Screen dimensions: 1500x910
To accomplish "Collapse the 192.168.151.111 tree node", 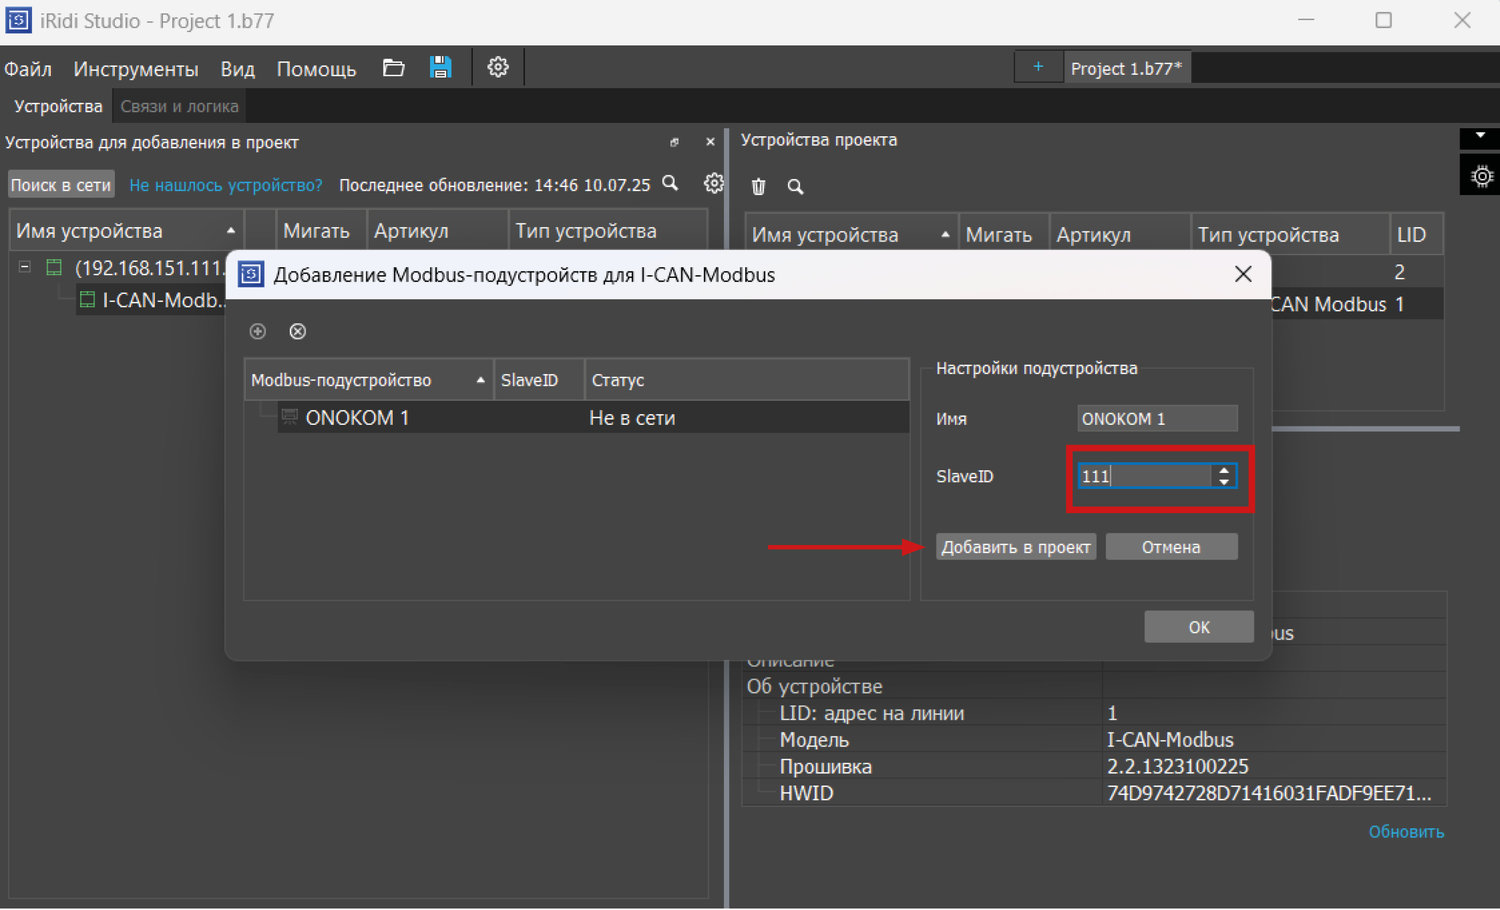I will tap(25, 268).
